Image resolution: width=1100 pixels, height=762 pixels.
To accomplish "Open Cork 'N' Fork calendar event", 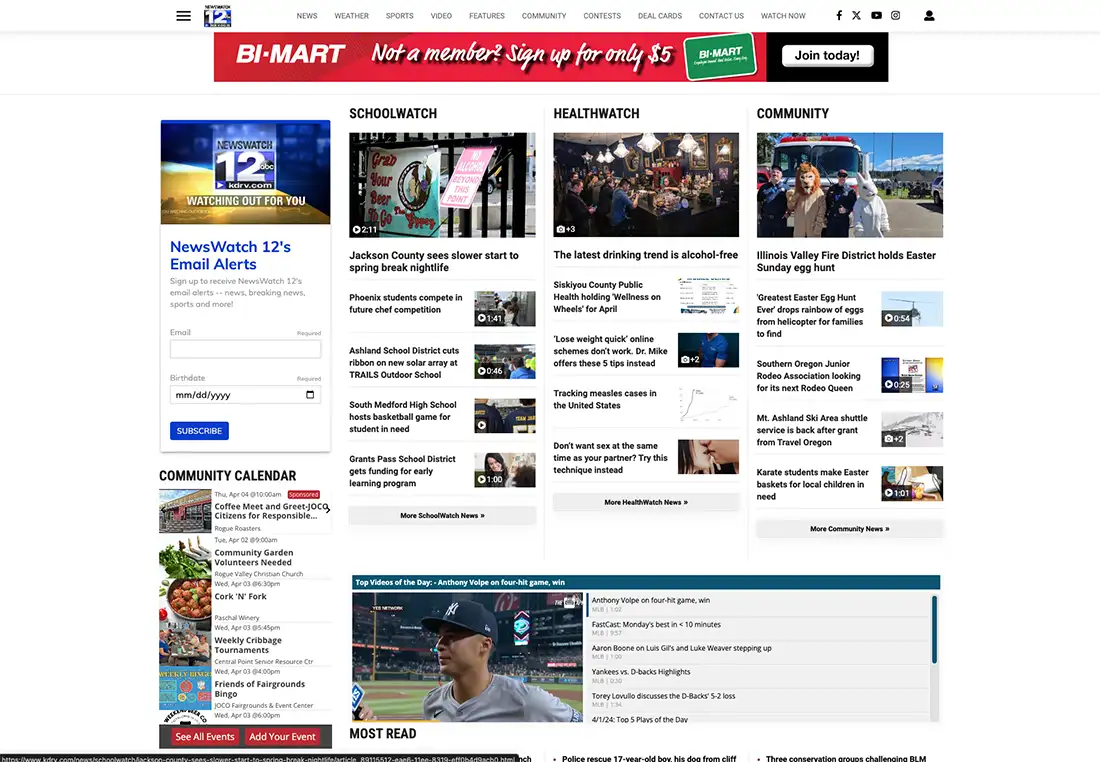I will coord(240,596).
